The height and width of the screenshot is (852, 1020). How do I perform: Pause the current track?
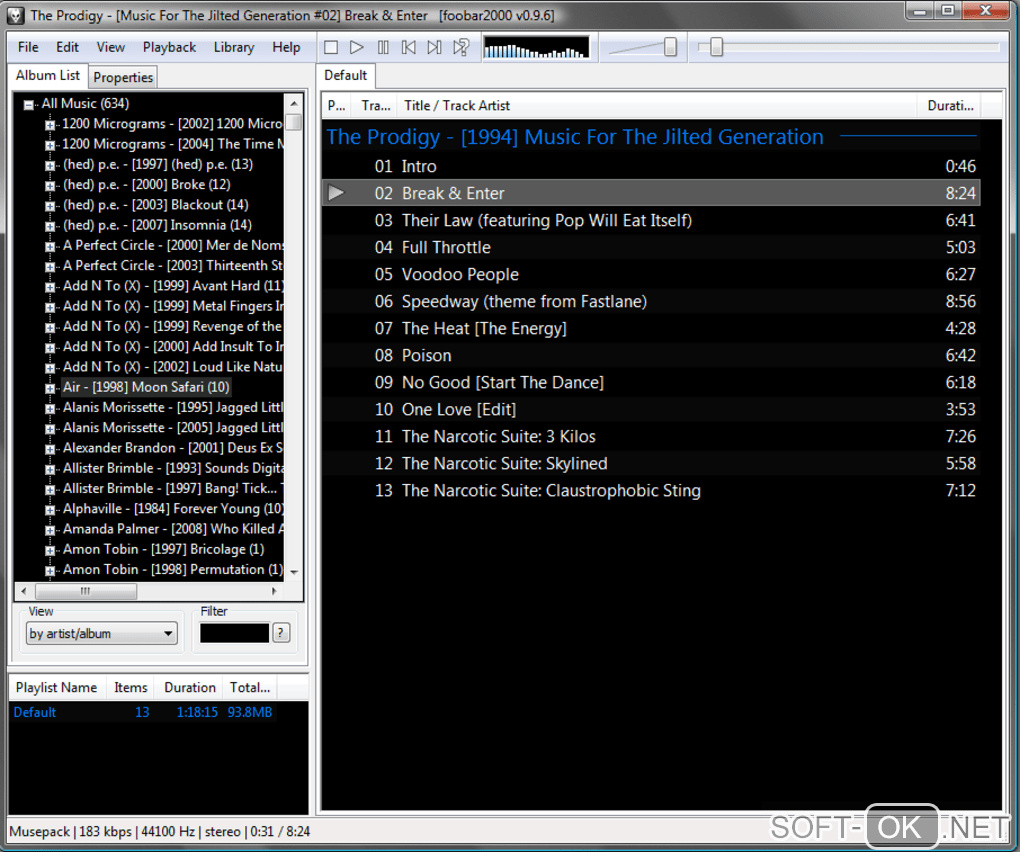coord(383,47)
